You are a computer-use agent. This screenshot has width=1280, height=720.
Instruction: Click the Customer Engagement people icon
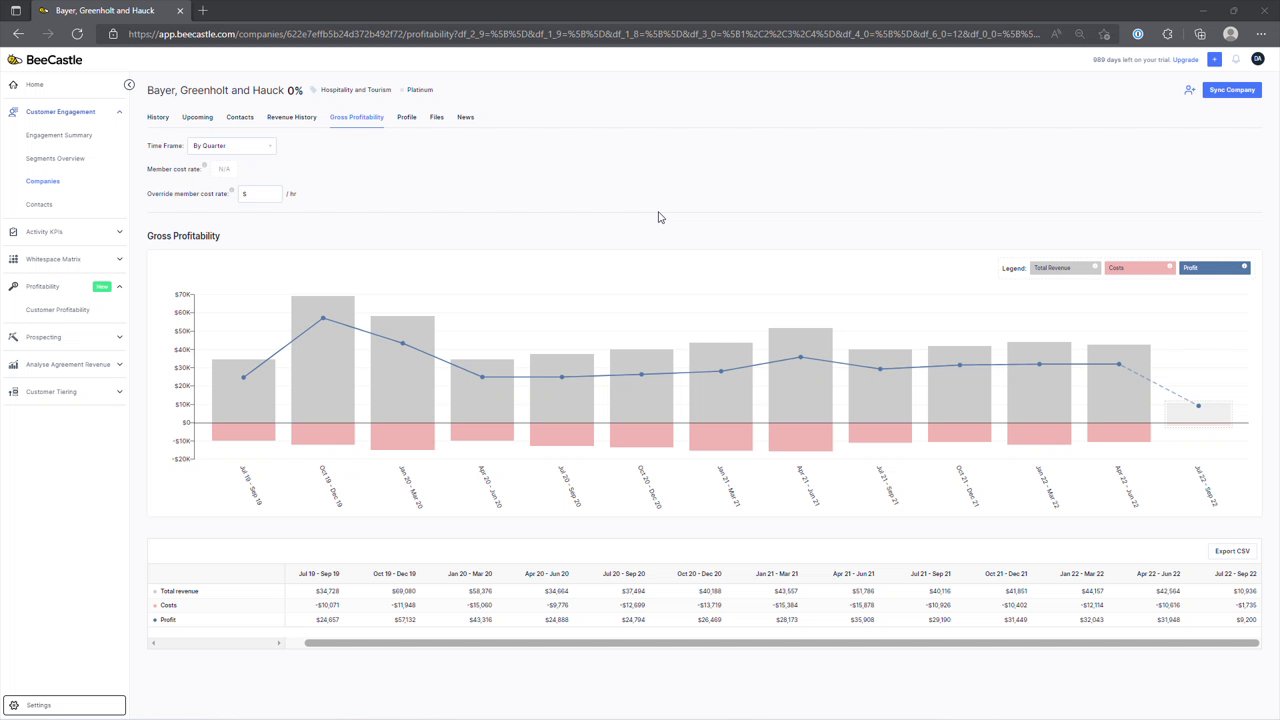13,112
